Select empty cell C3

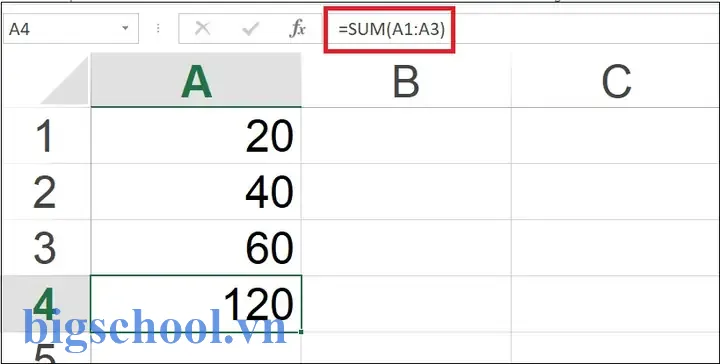[616, 247]
